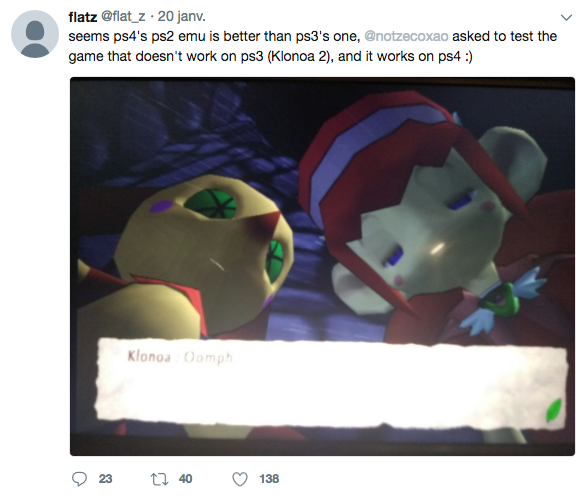This screenshot has height=497, width=586.
Task: Click the reply speech bubble icon
Action: coord(79,479)
